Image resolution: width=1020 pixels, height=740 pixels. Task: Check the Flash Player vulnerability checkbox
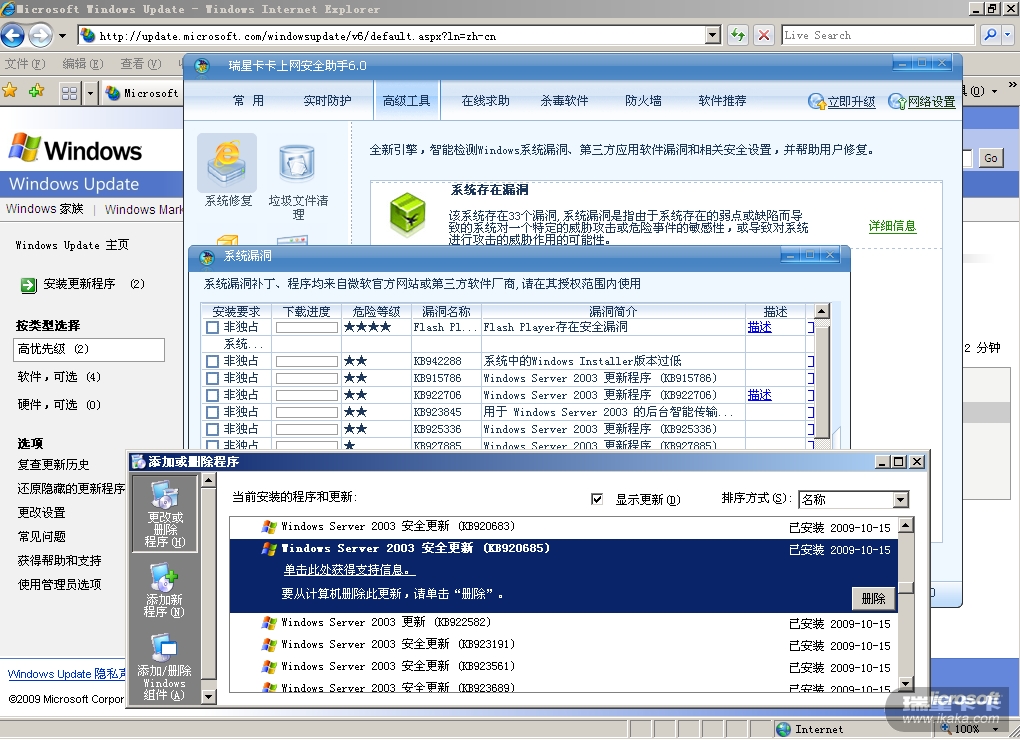pyautogui.click(x=212, y=327)
